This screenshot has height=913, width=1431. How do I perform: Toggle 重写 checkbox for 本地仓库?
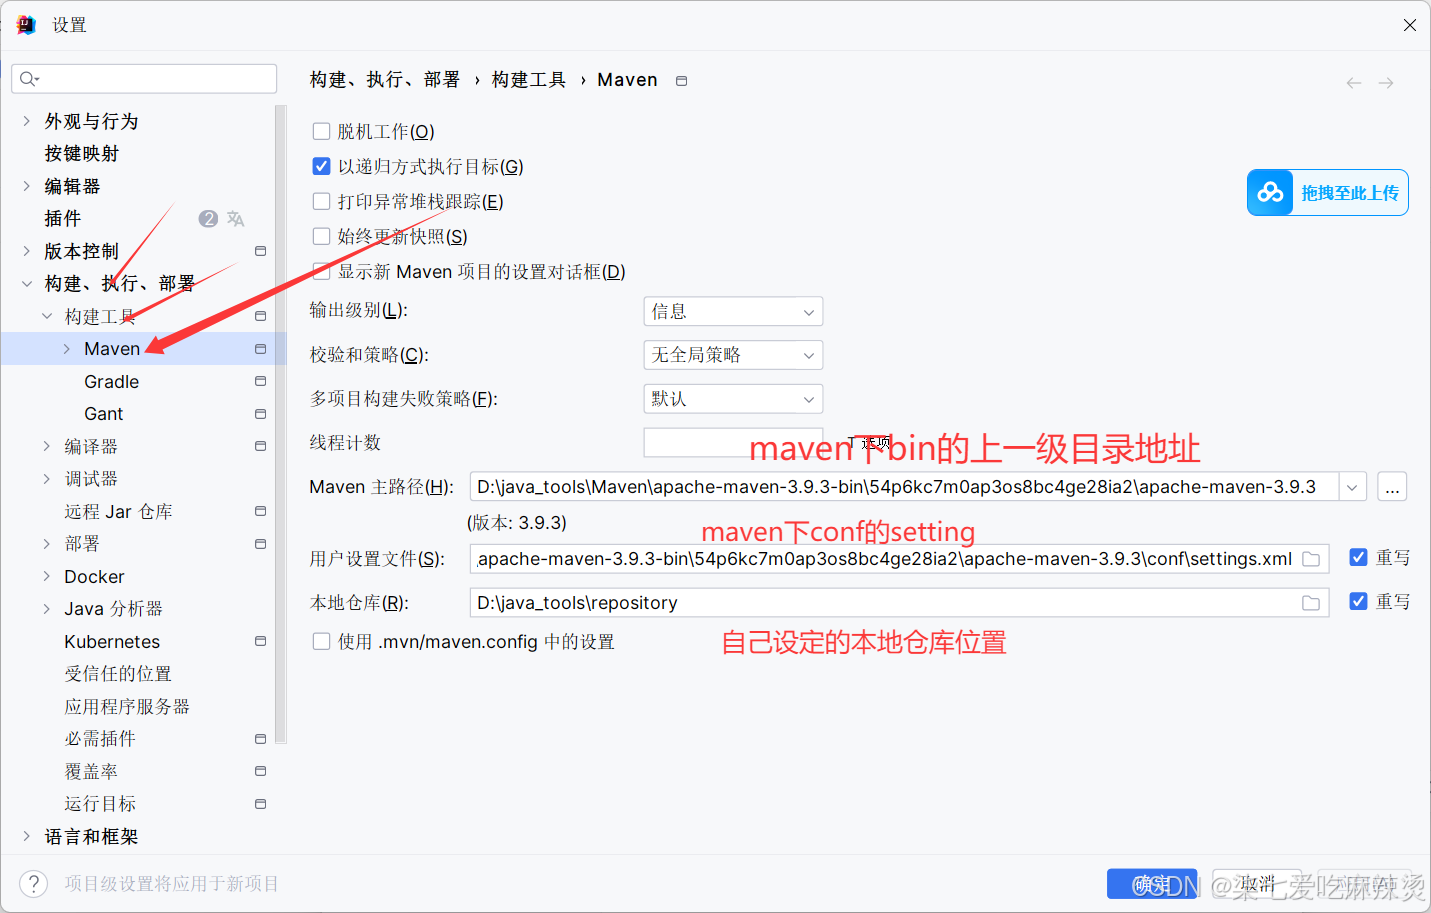point(1358,601)
